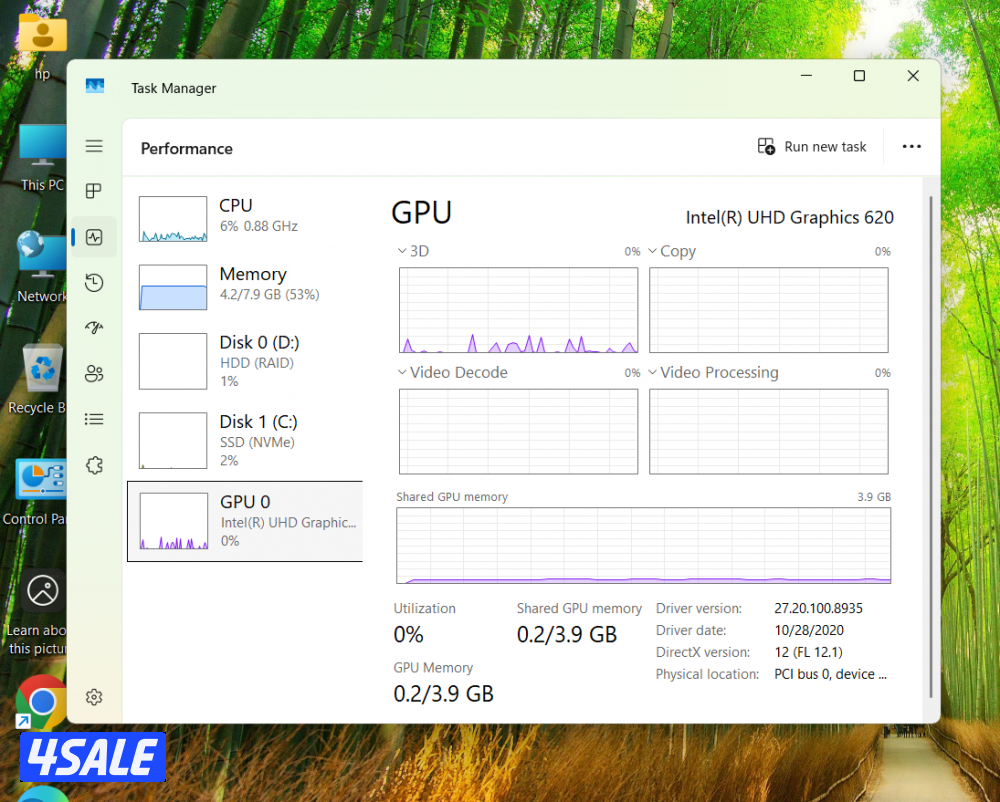
Task: Open the Processes page in Task Manager
Action: pos(94,190)
